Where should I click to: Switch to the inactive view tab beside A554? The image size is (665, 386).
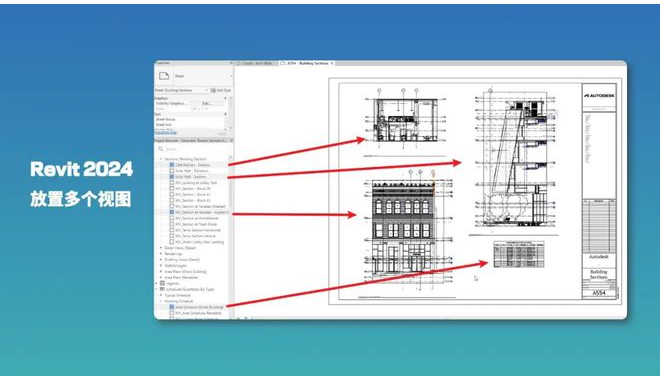257,63
